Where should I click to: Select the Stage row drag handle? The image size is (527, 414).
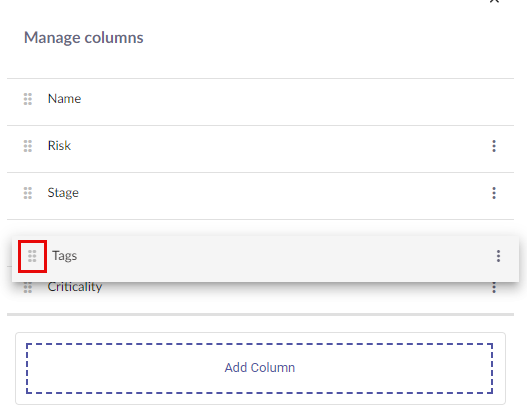point(28,193)
